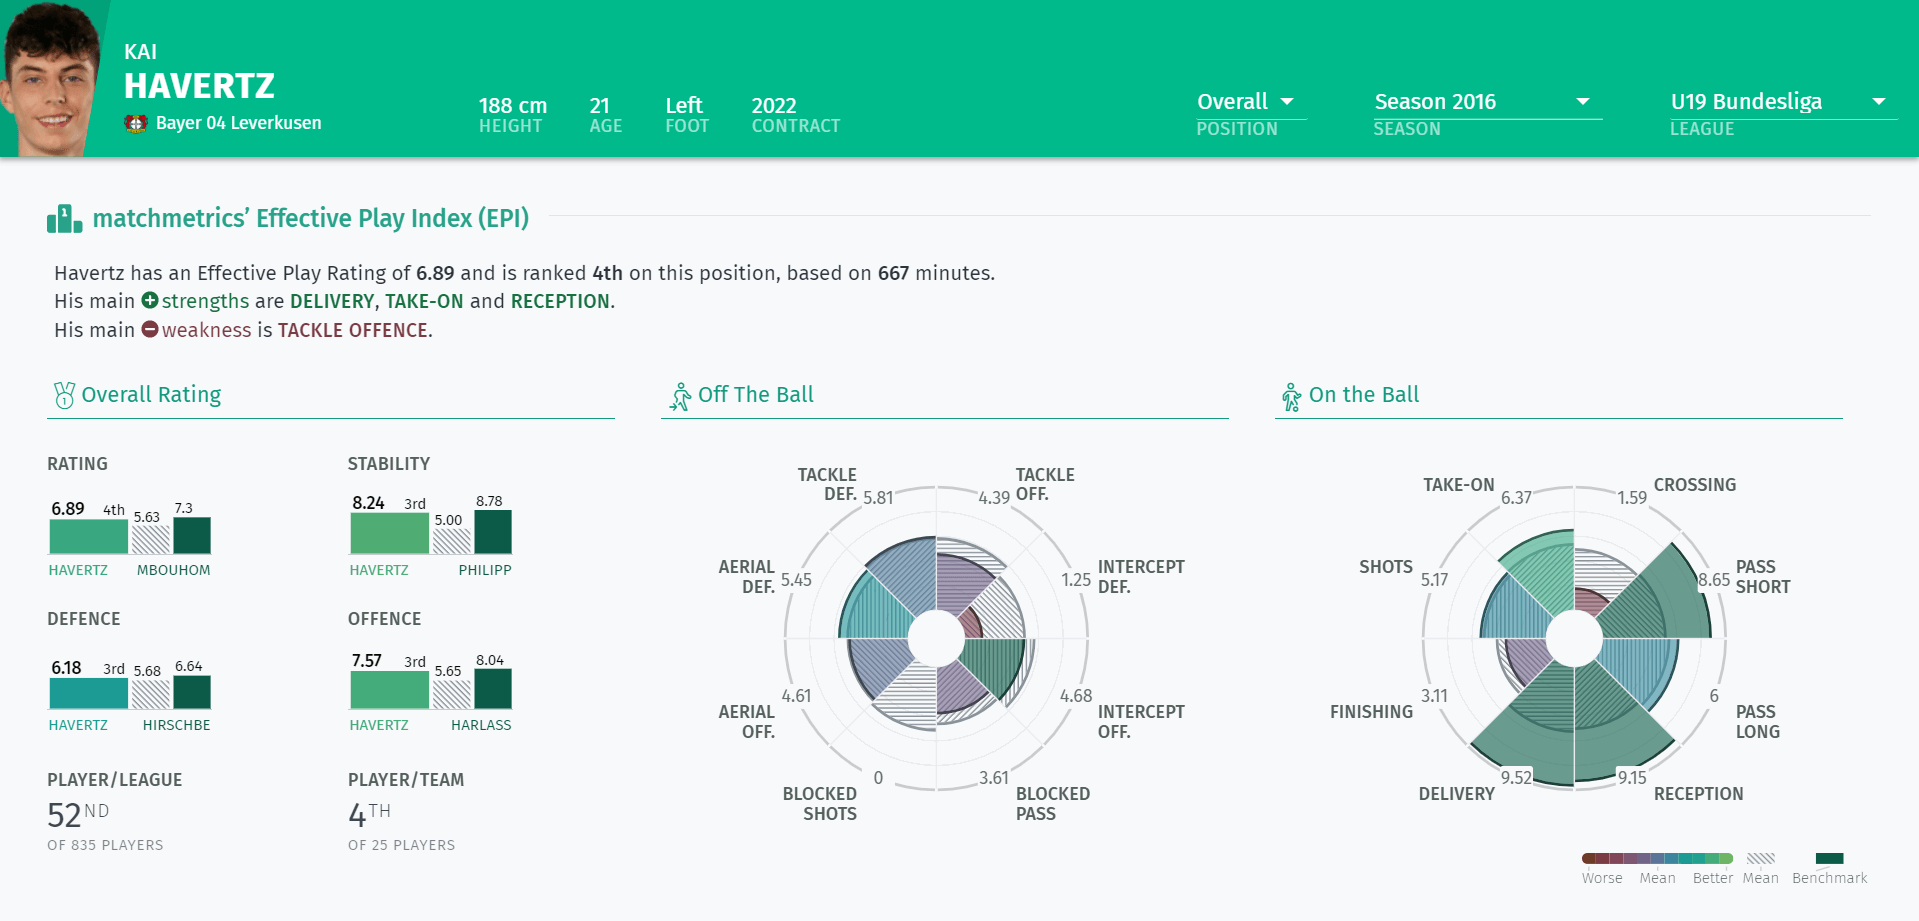Click the green plus strengths icon
The height and width of the screenshot is (921, 1919).
150,300
